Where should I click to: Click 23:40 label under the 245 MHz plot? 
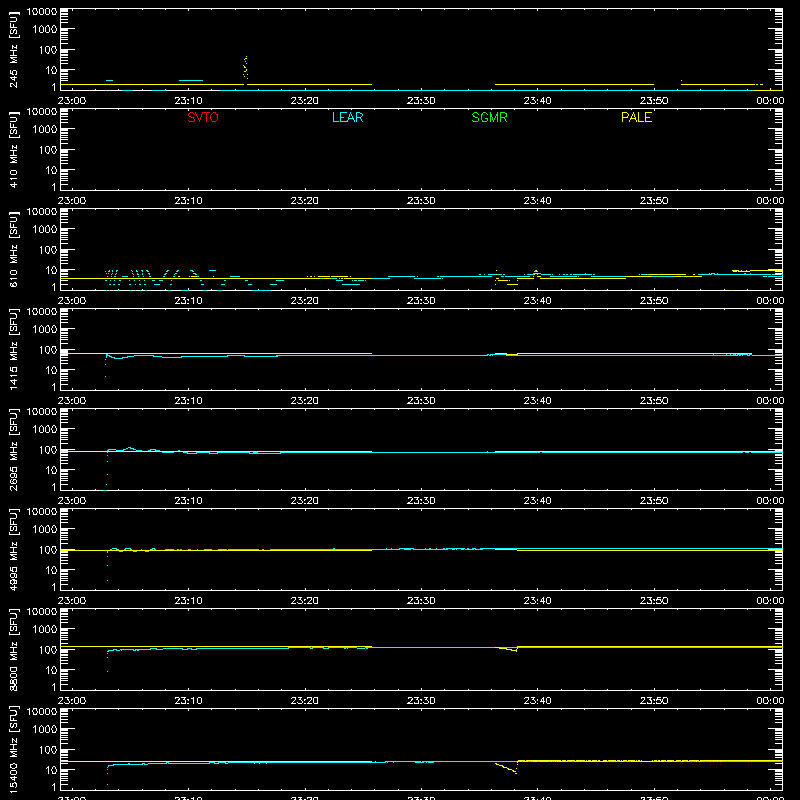[537, 101]
